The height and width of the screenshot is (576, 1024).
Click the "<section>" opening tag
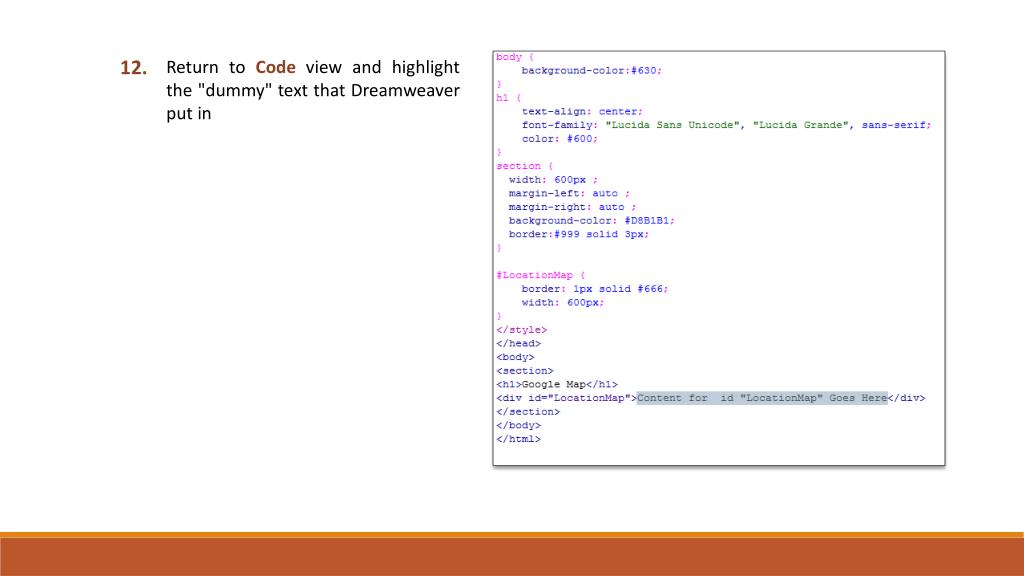(525, 371)
